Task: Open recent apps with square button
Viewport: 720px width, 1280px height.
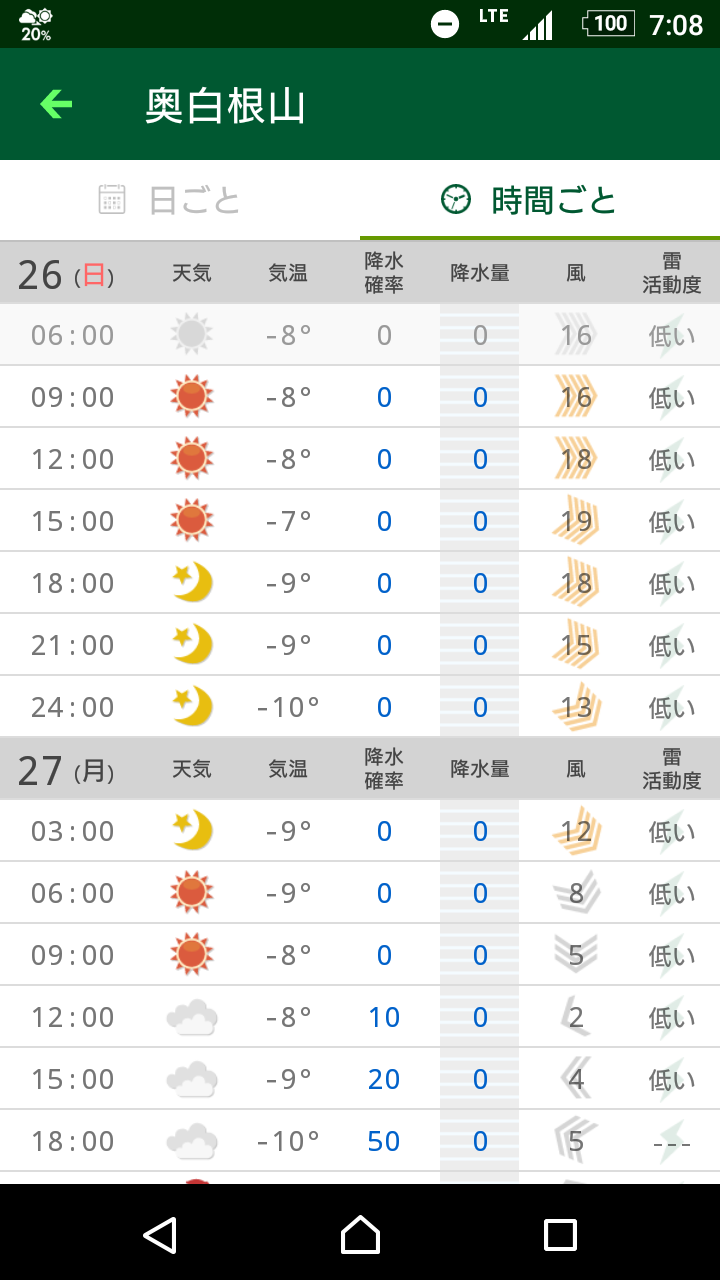Action: coord(560,1235)
